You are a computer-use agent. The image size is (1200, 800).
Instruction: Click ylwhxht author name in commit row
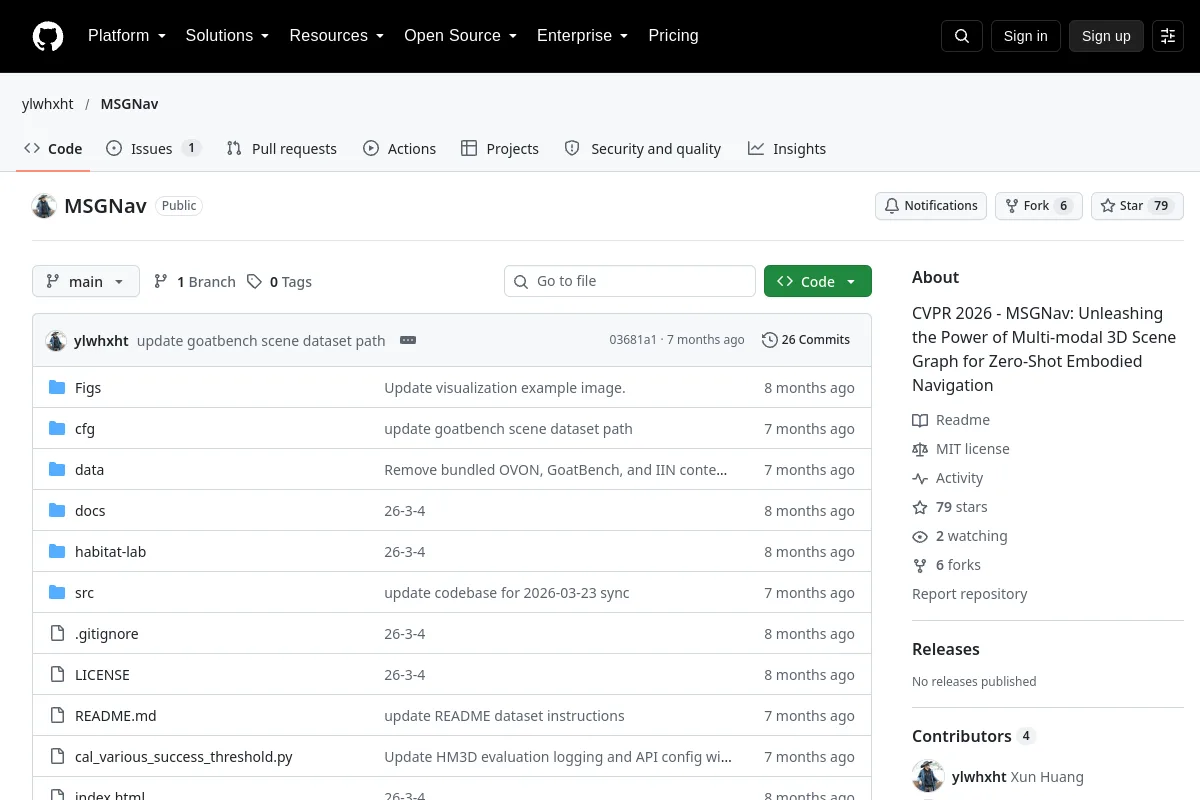101,340
